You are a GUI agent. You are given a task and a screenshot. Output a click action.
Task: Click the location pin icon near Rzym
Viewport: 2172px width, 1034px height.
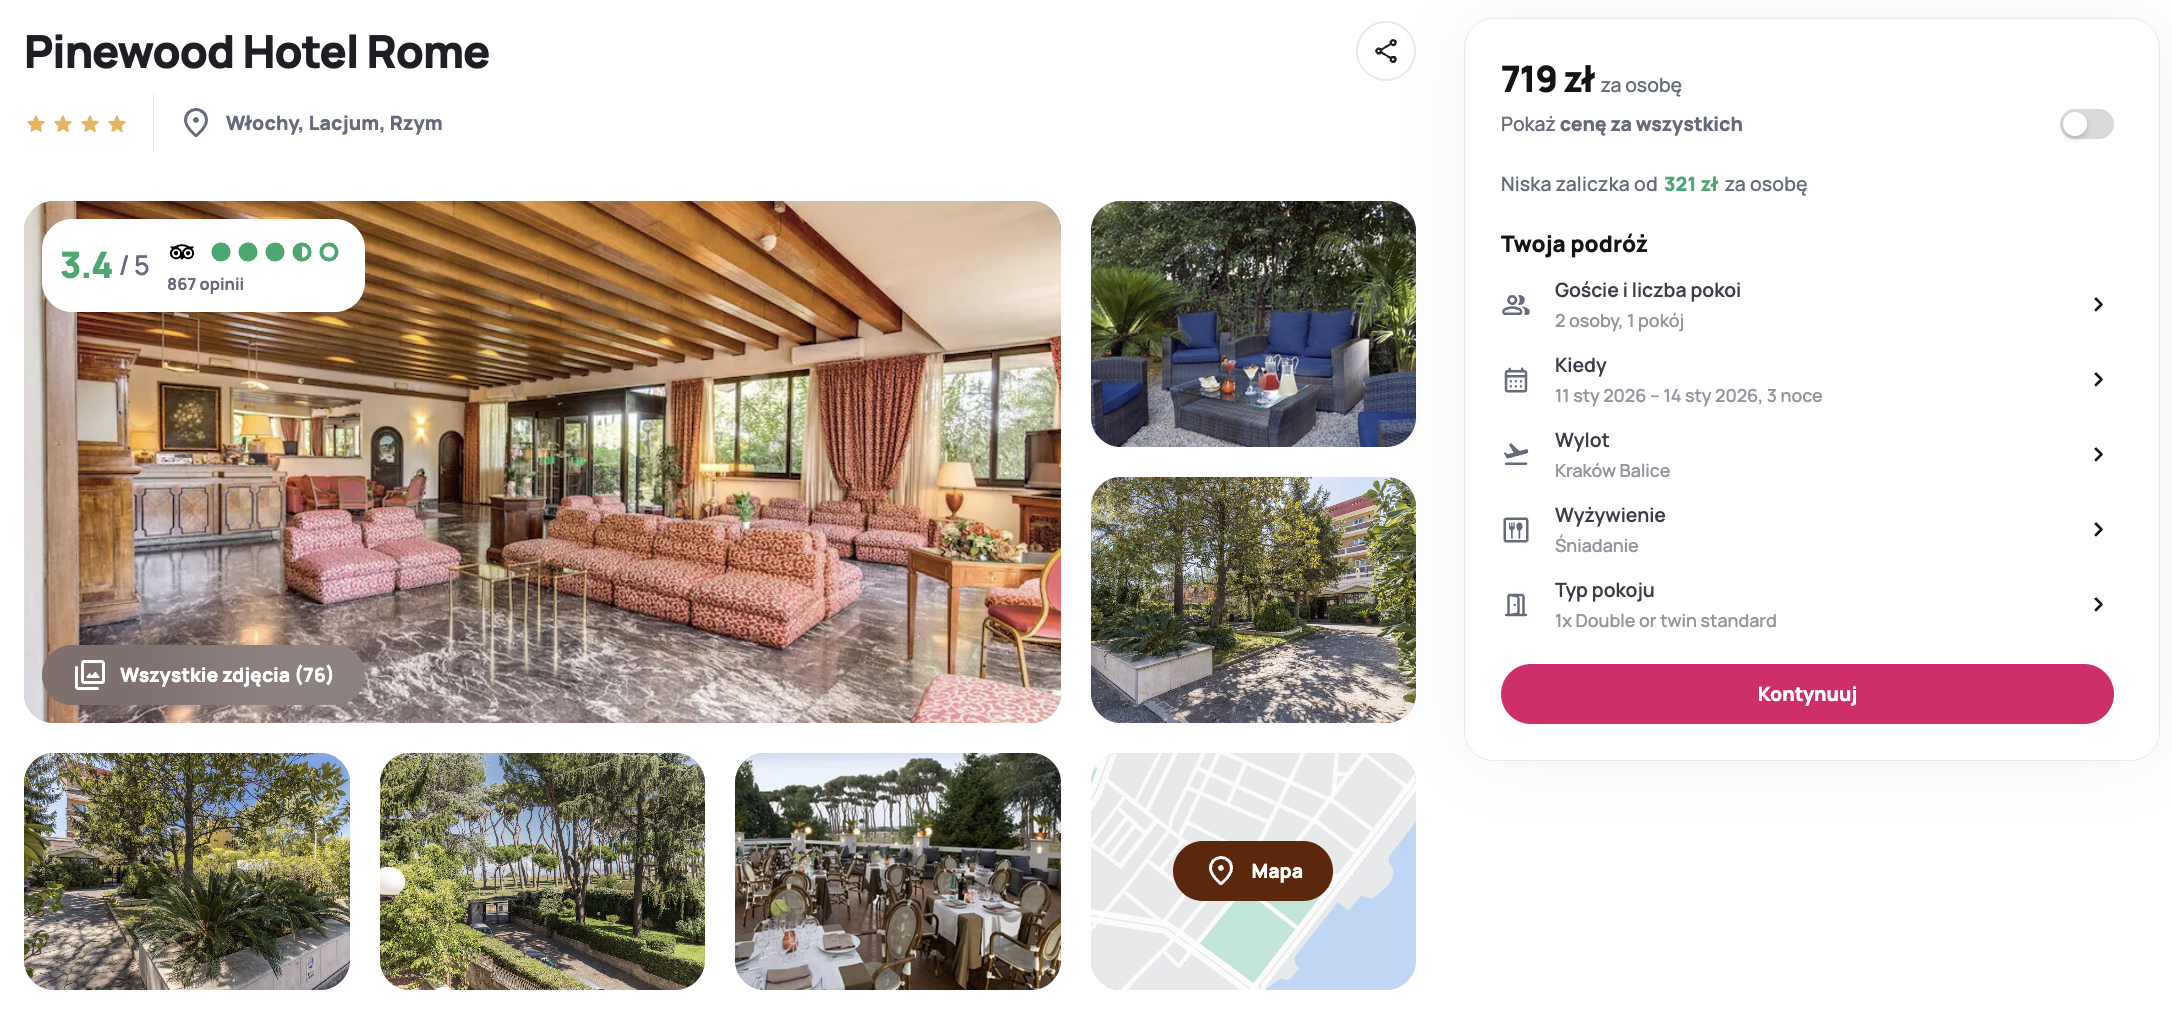point(196,123)
